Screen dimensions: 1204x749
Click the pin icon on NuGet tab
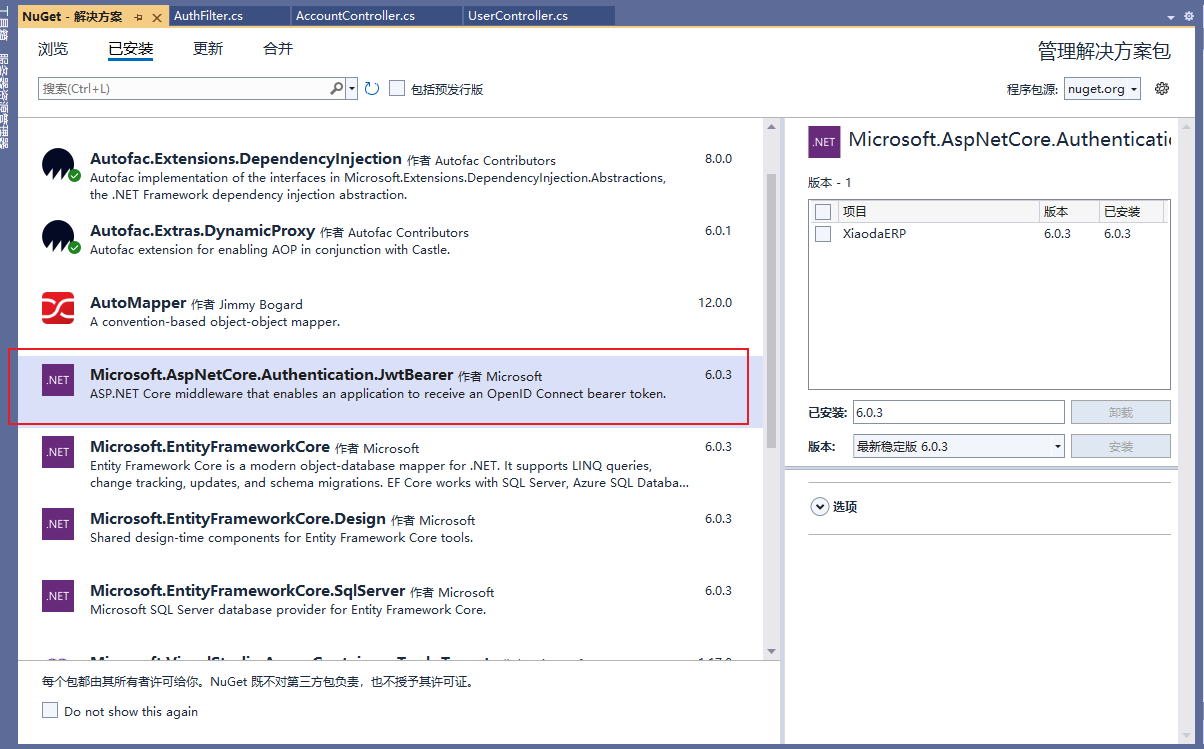pos(138,16)
